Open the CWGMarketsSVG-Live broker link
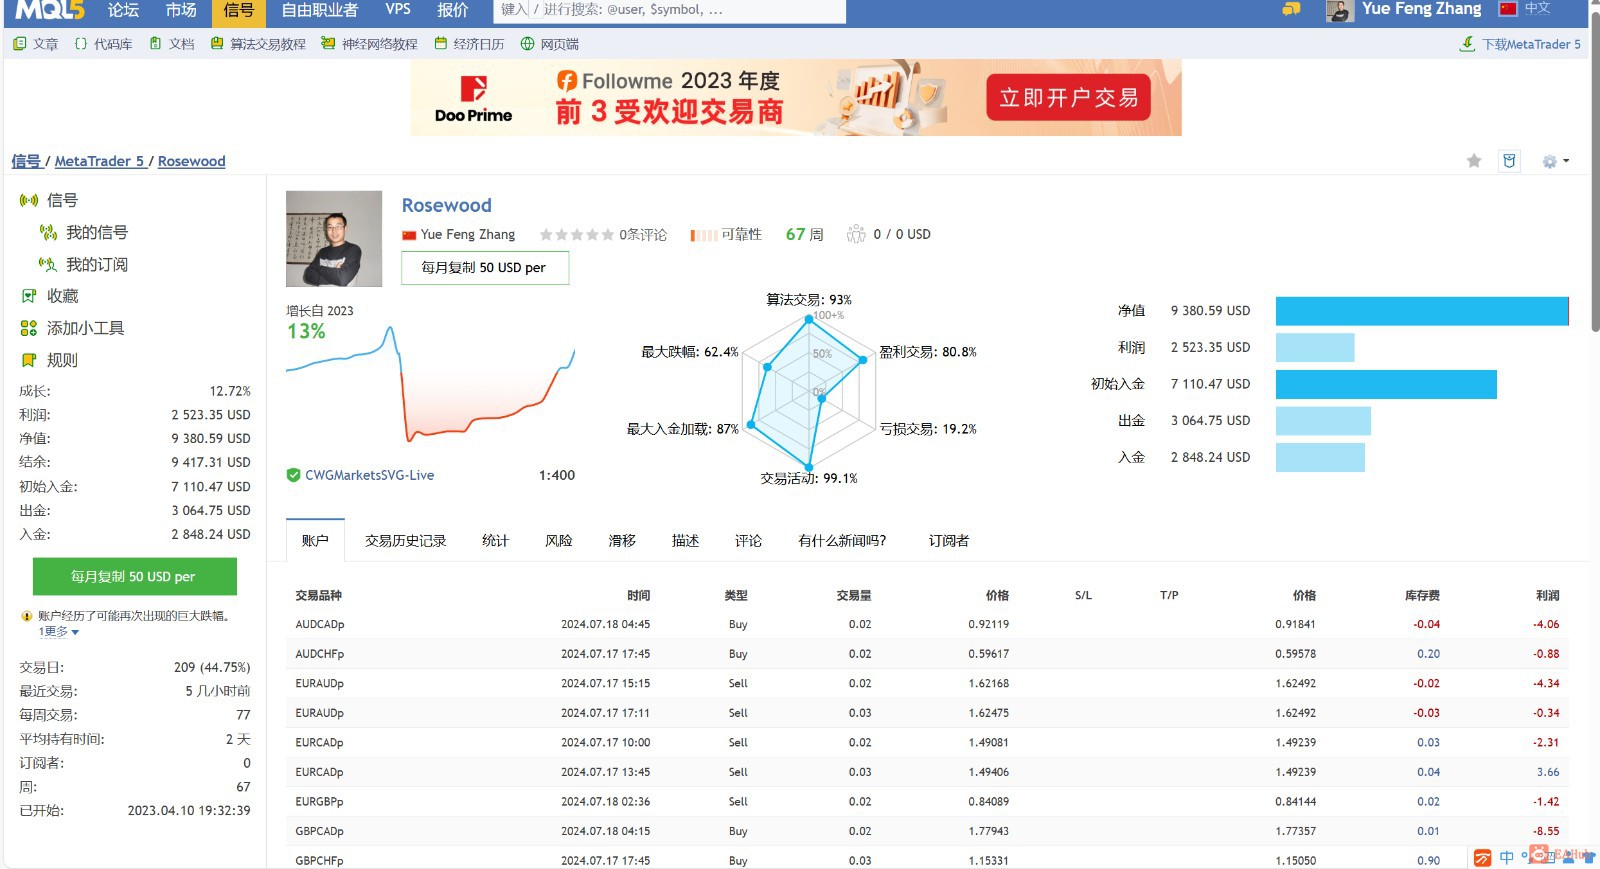1600x869 pixels. click(x=369, y=475)
